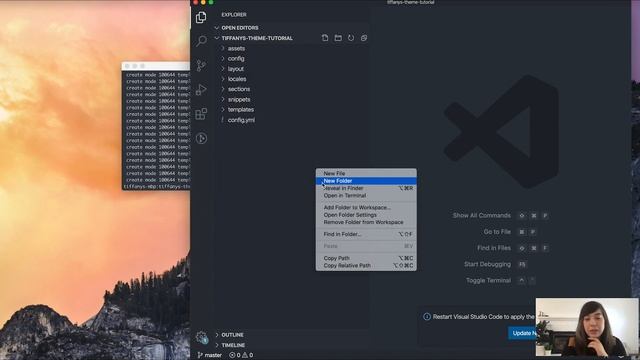Click the info icon in restart notification

coord(427,317)
